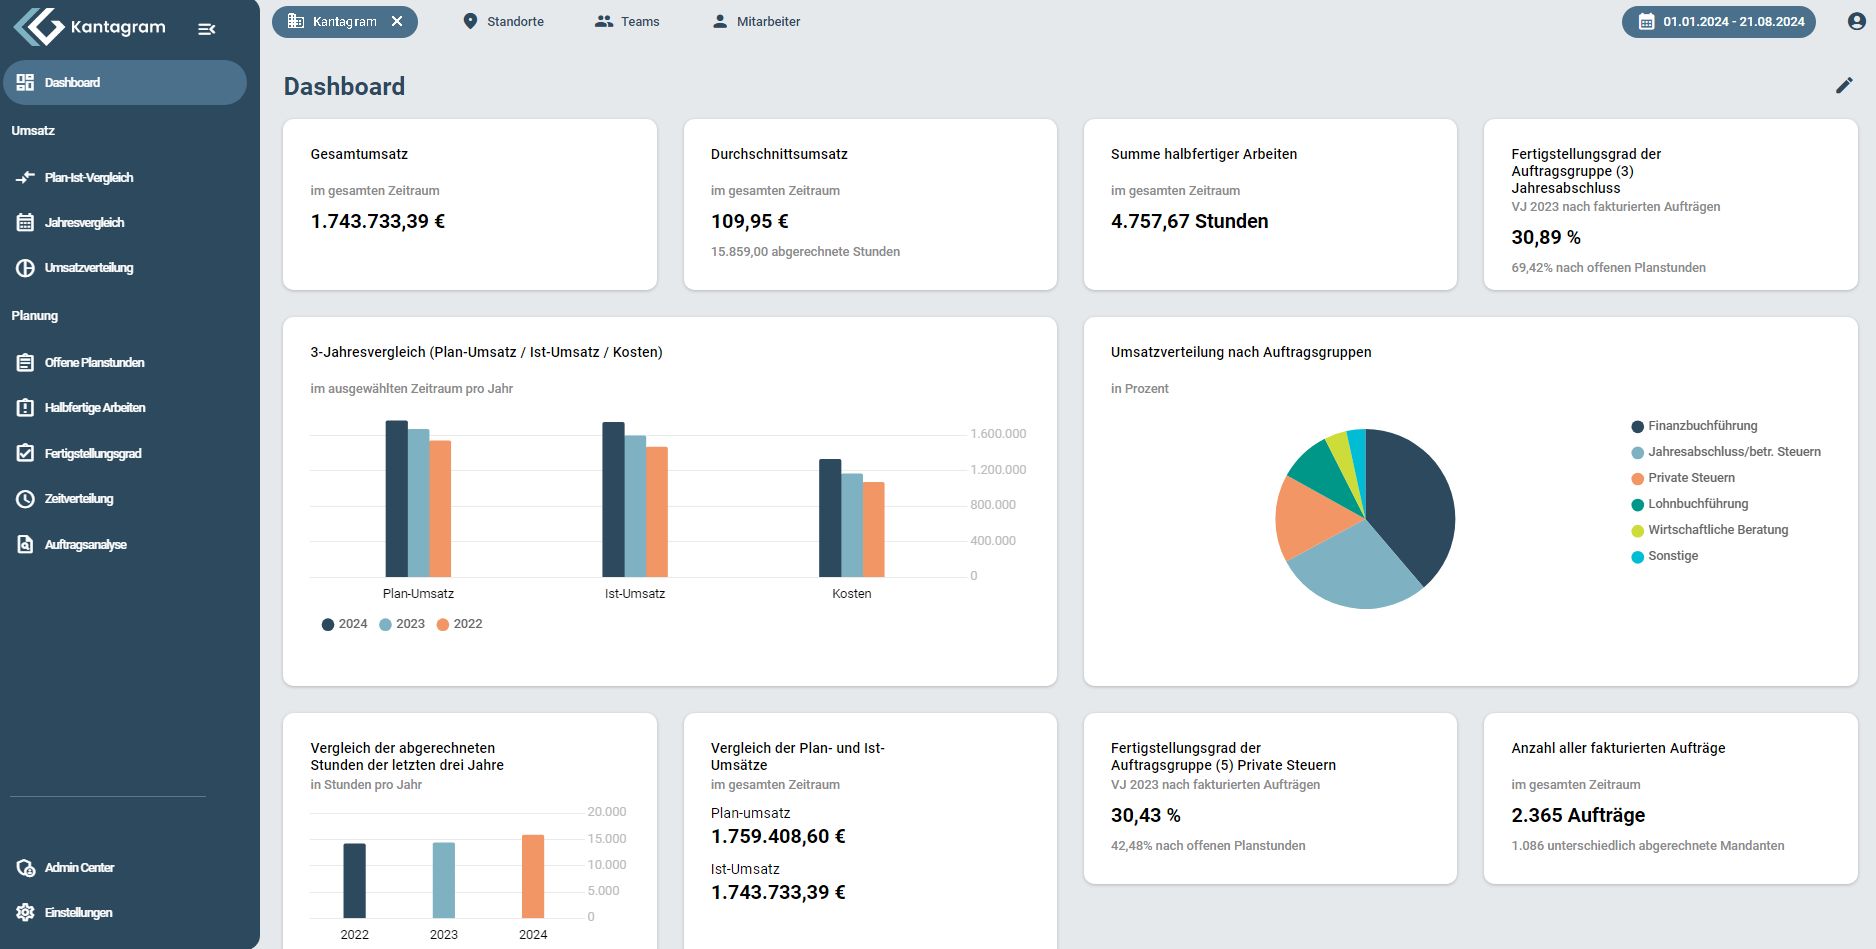The width and height of the screenshot is (1876, 949).
Task: Go to the Jahresvergleich calendar icon
Action: click(25, 222)
